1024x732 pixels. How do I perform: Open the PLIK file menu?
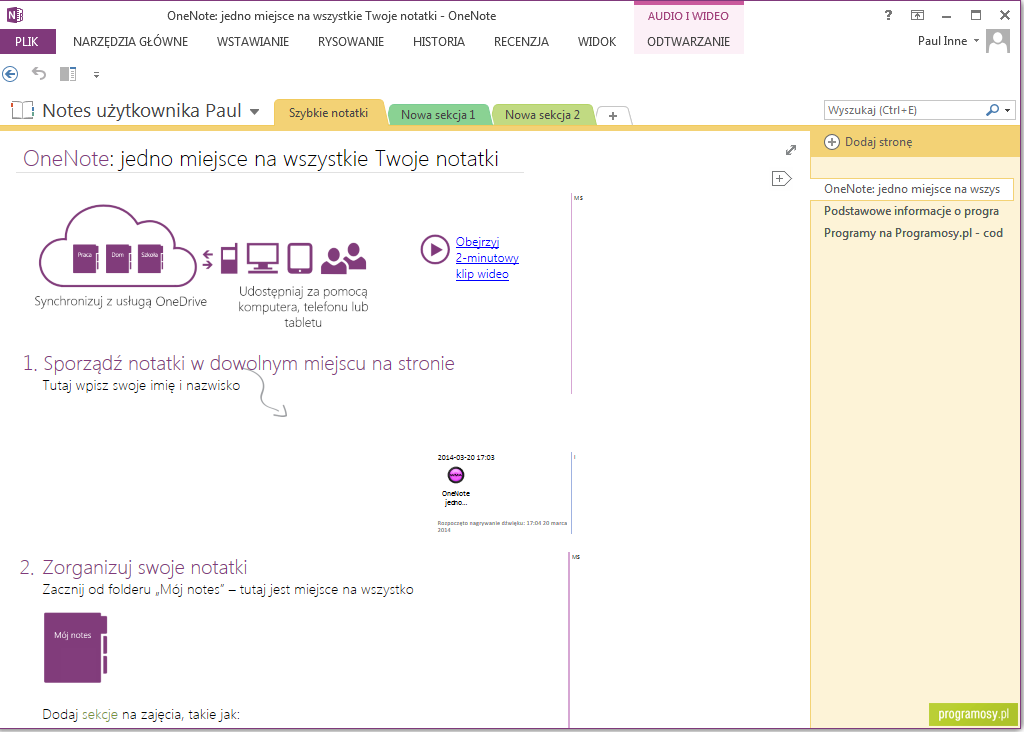click(x=27, y=42)
